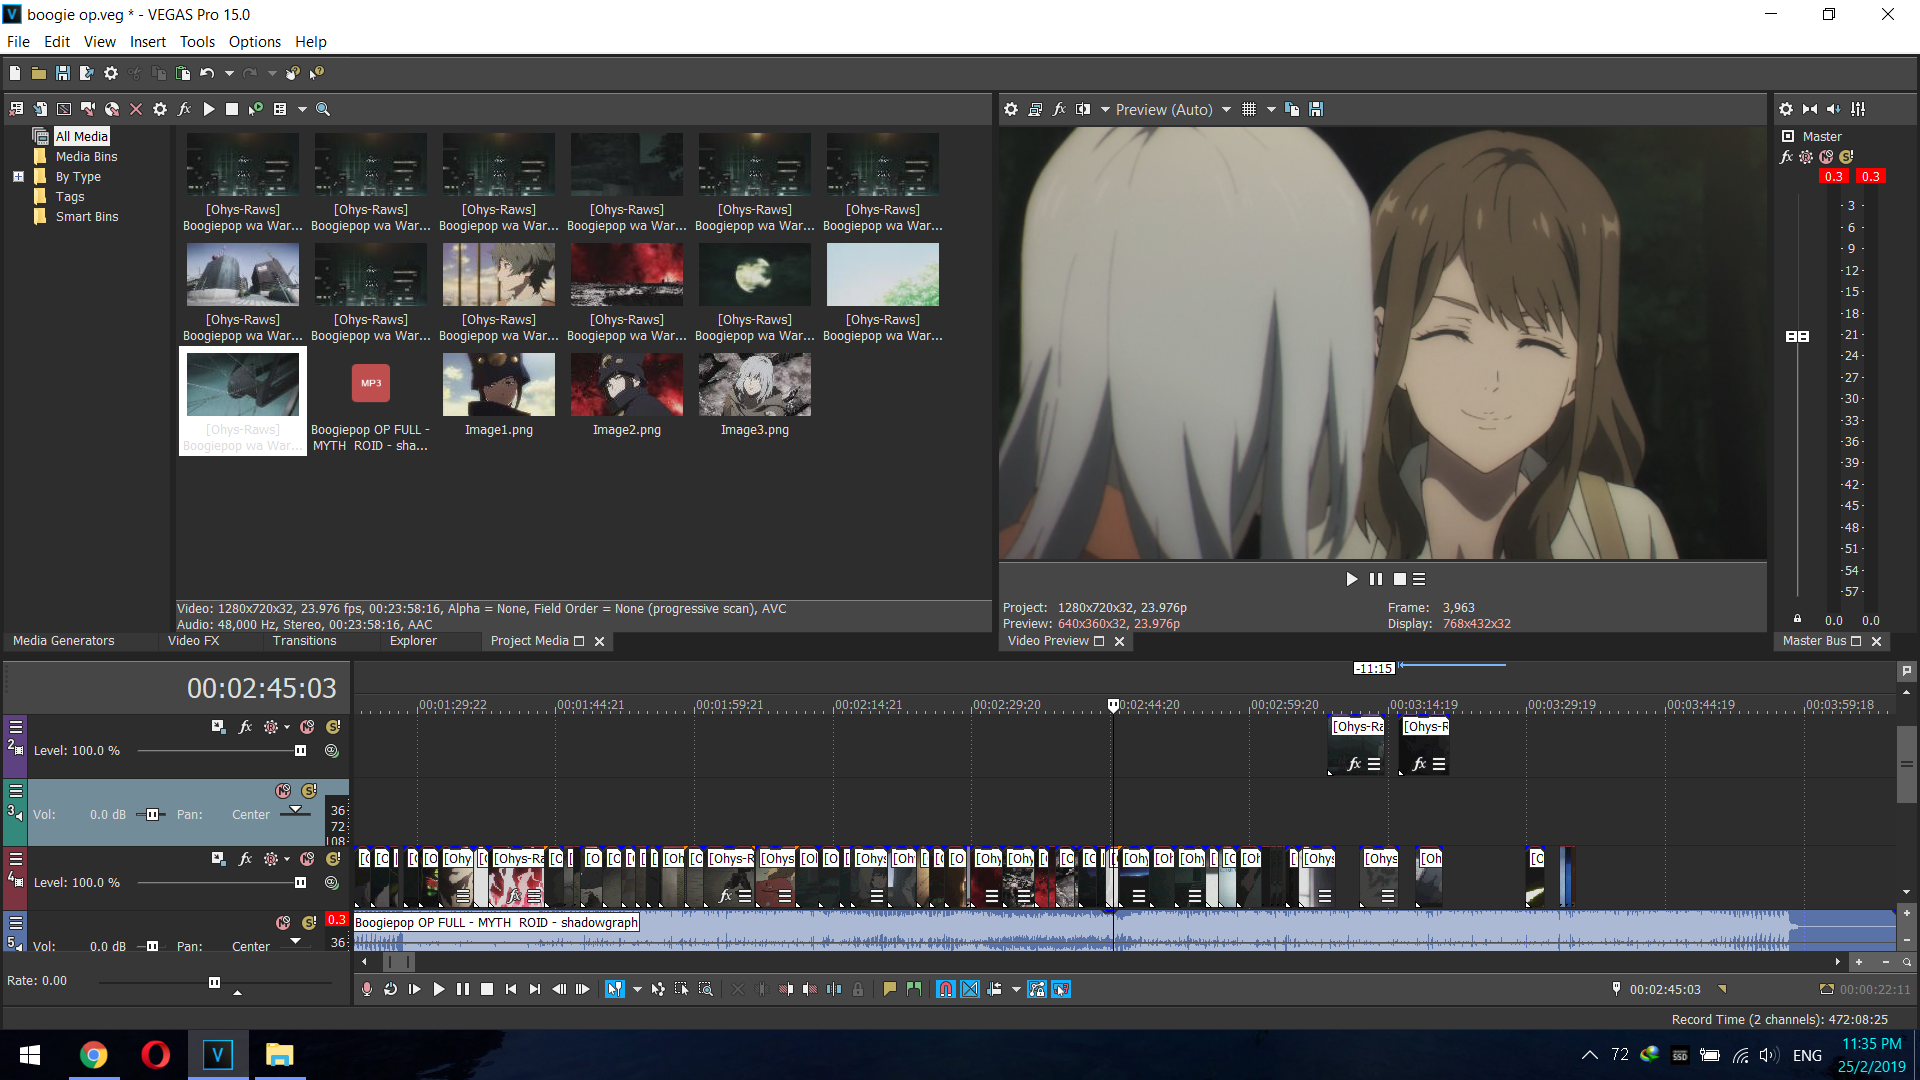This screenshot has height=1080, width=1920.
Task: Open the Views dropdown in Project Media toolbar
Action: [x=302, y=109]
